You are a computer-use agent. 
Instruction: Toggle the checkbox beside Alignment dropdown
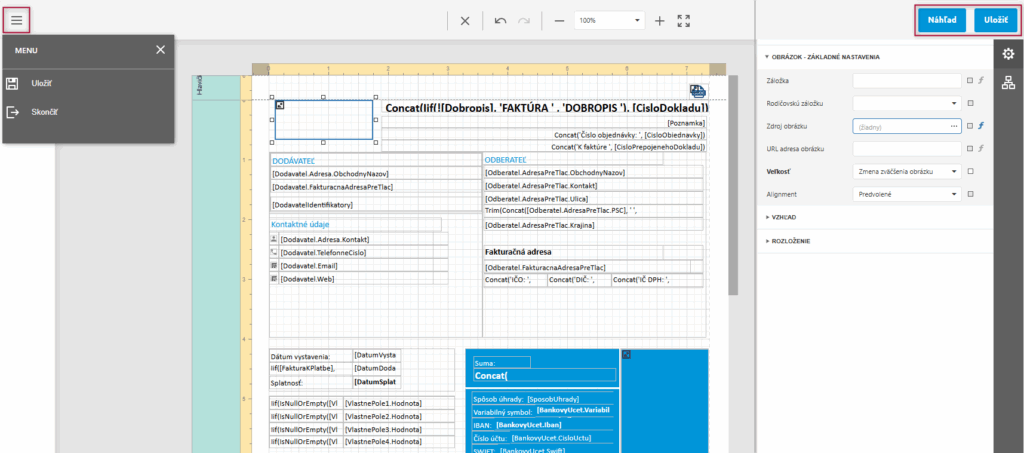pyautogui.click(x=969, y=194)
